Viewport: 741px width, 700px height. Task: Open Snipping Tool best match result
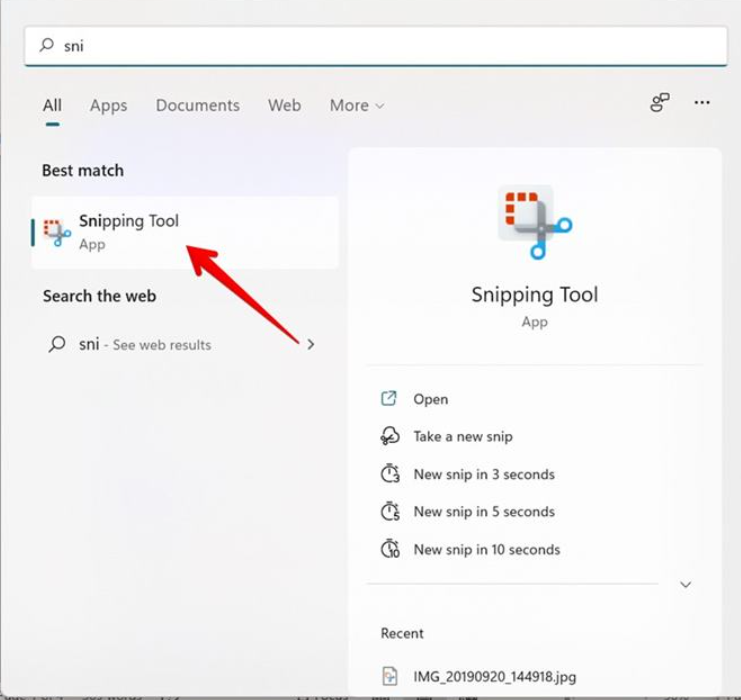point(185,233)
